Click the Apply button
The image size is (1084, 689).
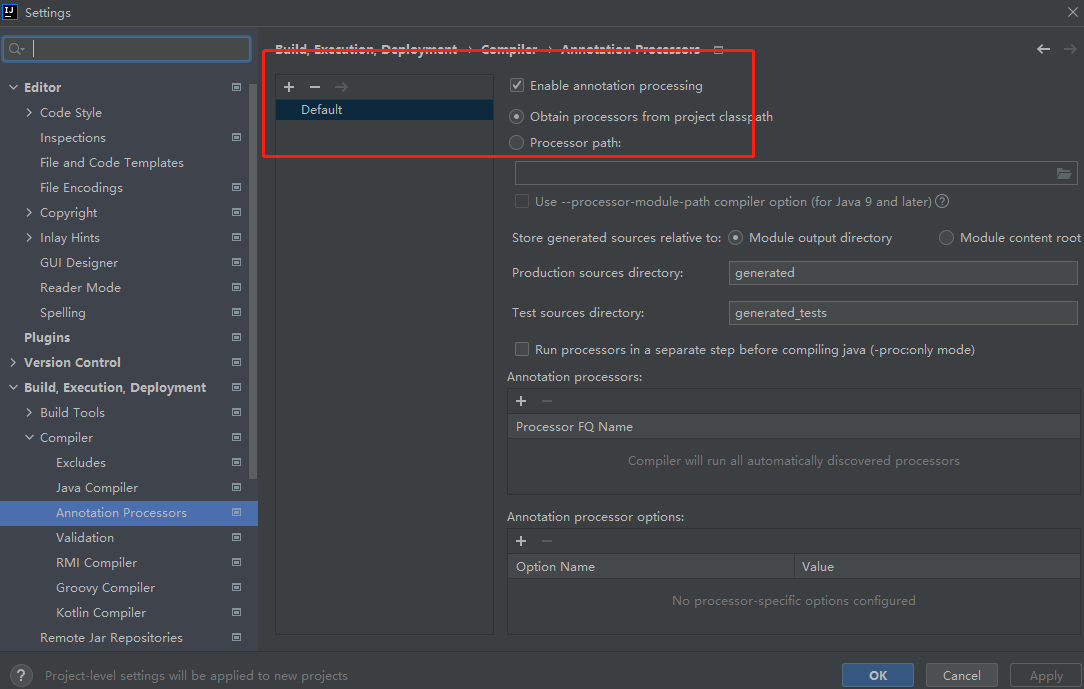pyautogui.click(x=1045, y=675)
